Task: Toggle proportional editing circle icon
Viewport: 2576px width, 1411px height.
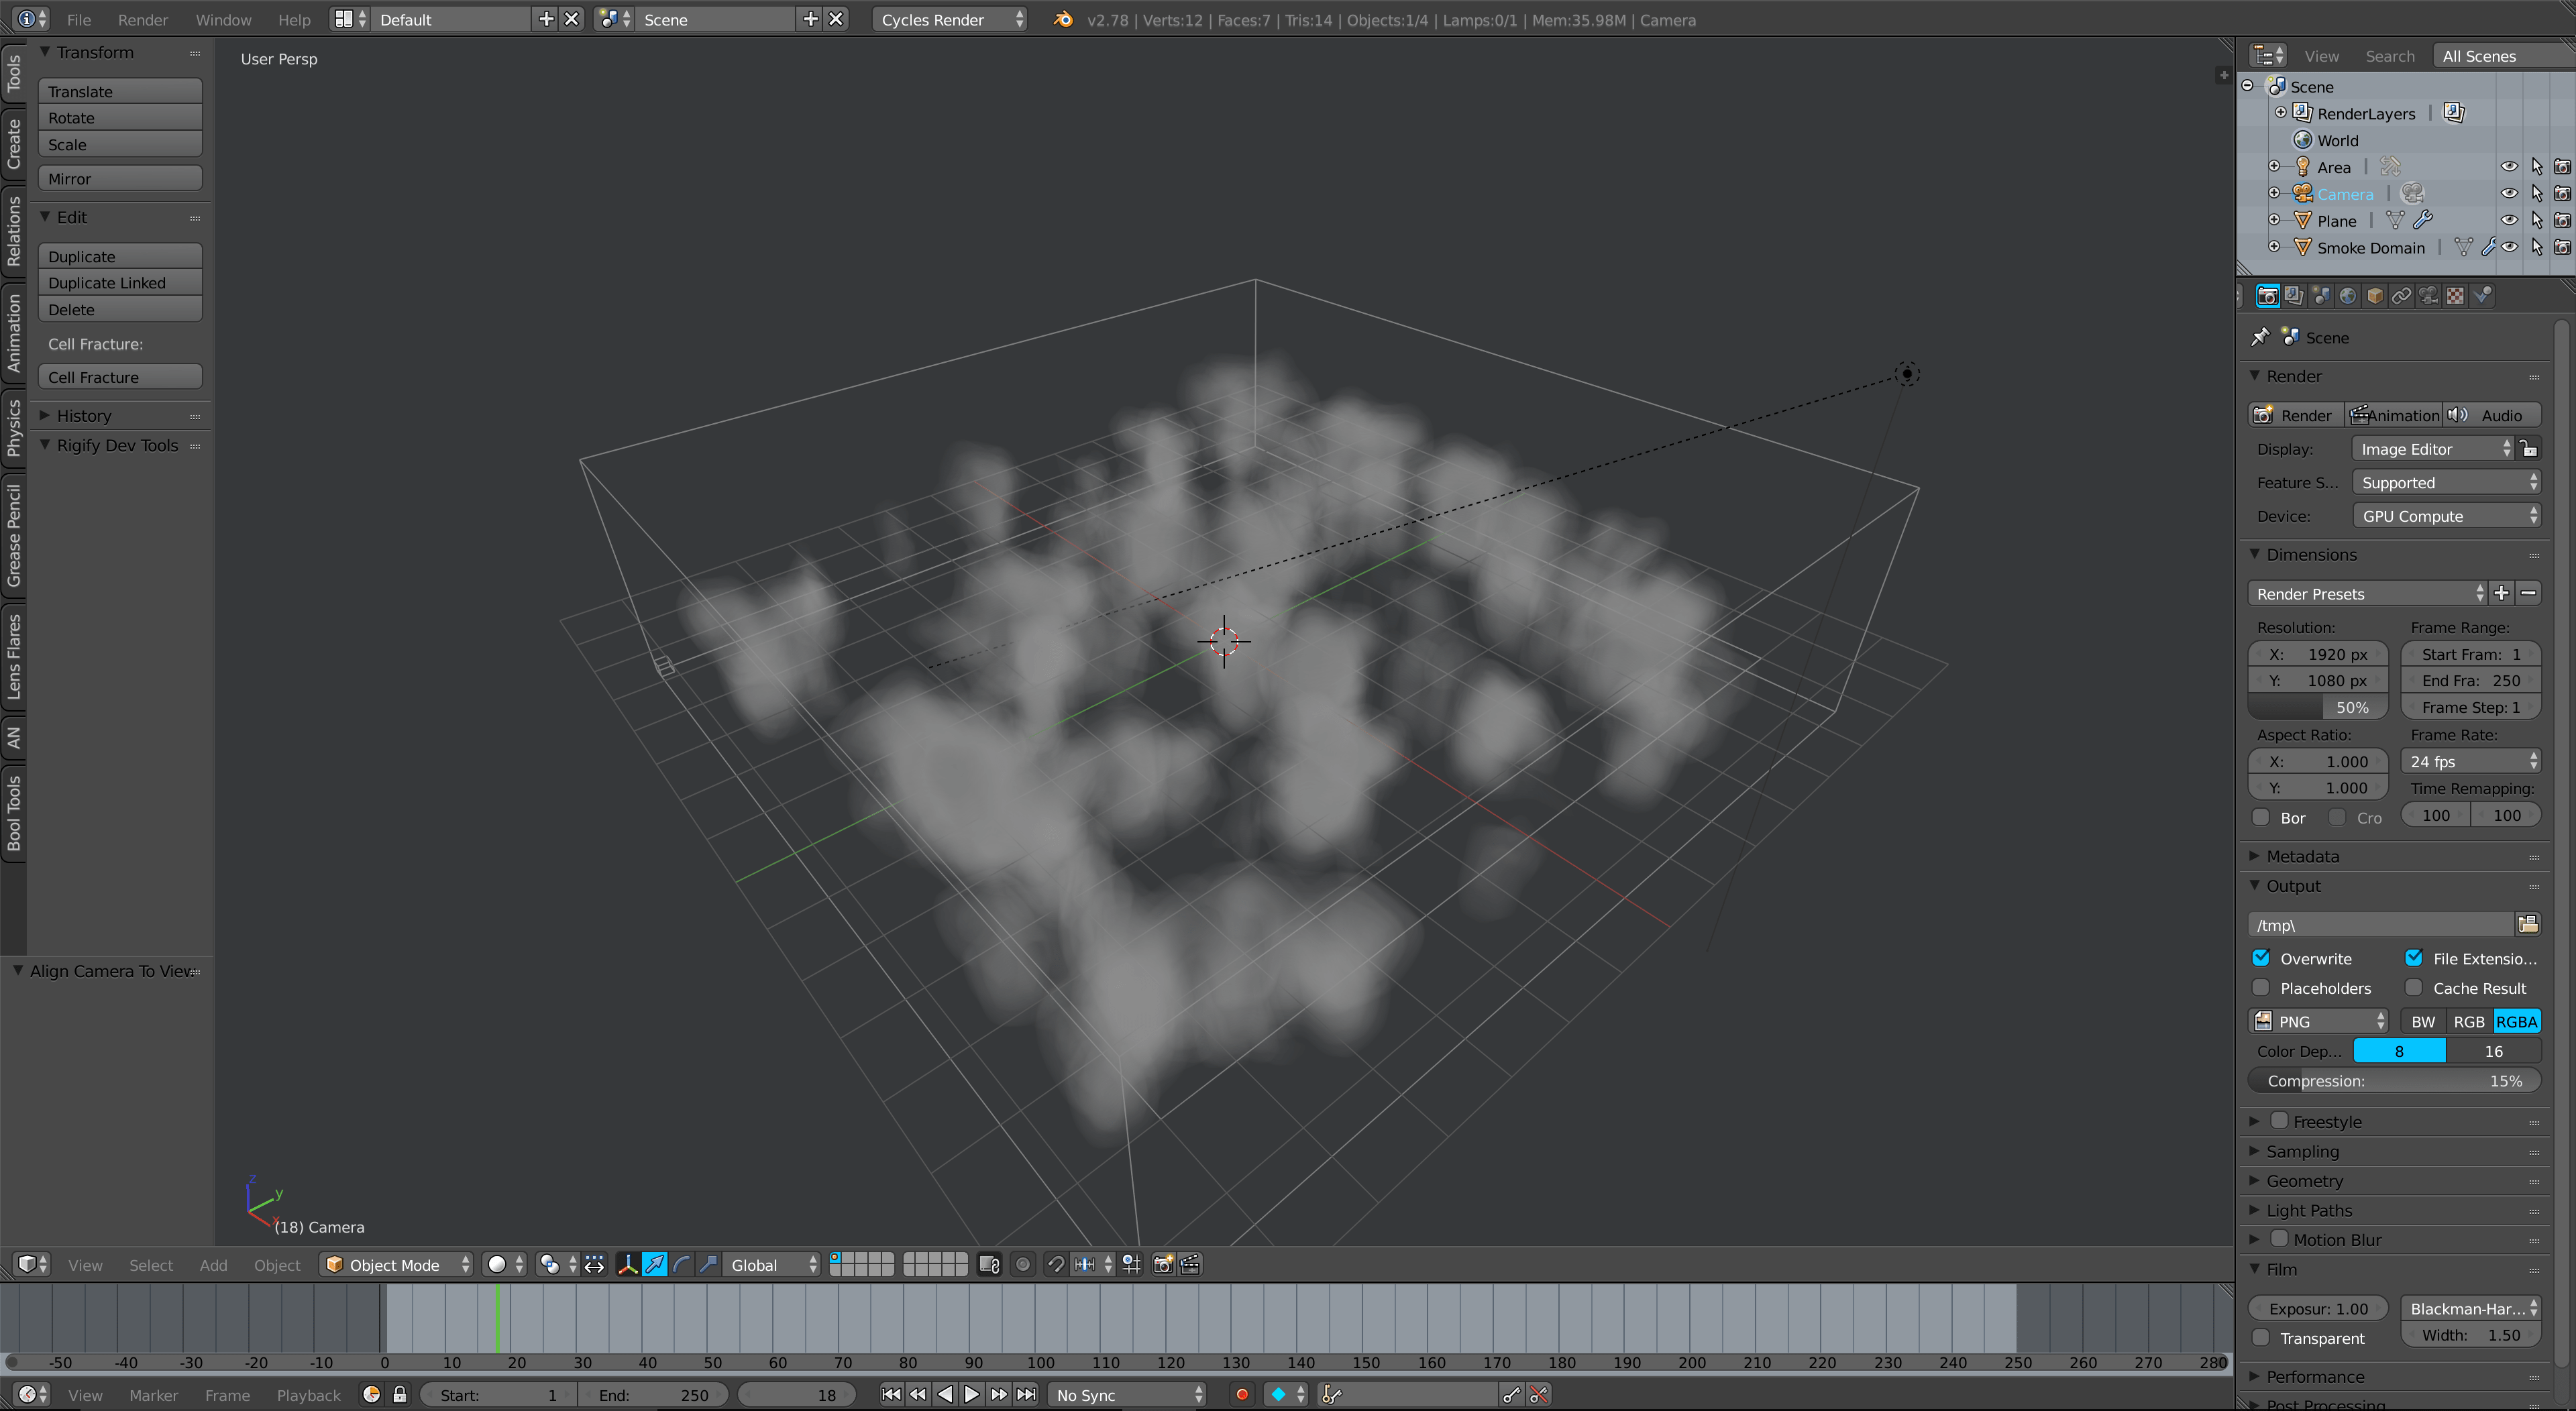Action: pyautogui.click(x=1023, y=1265)
